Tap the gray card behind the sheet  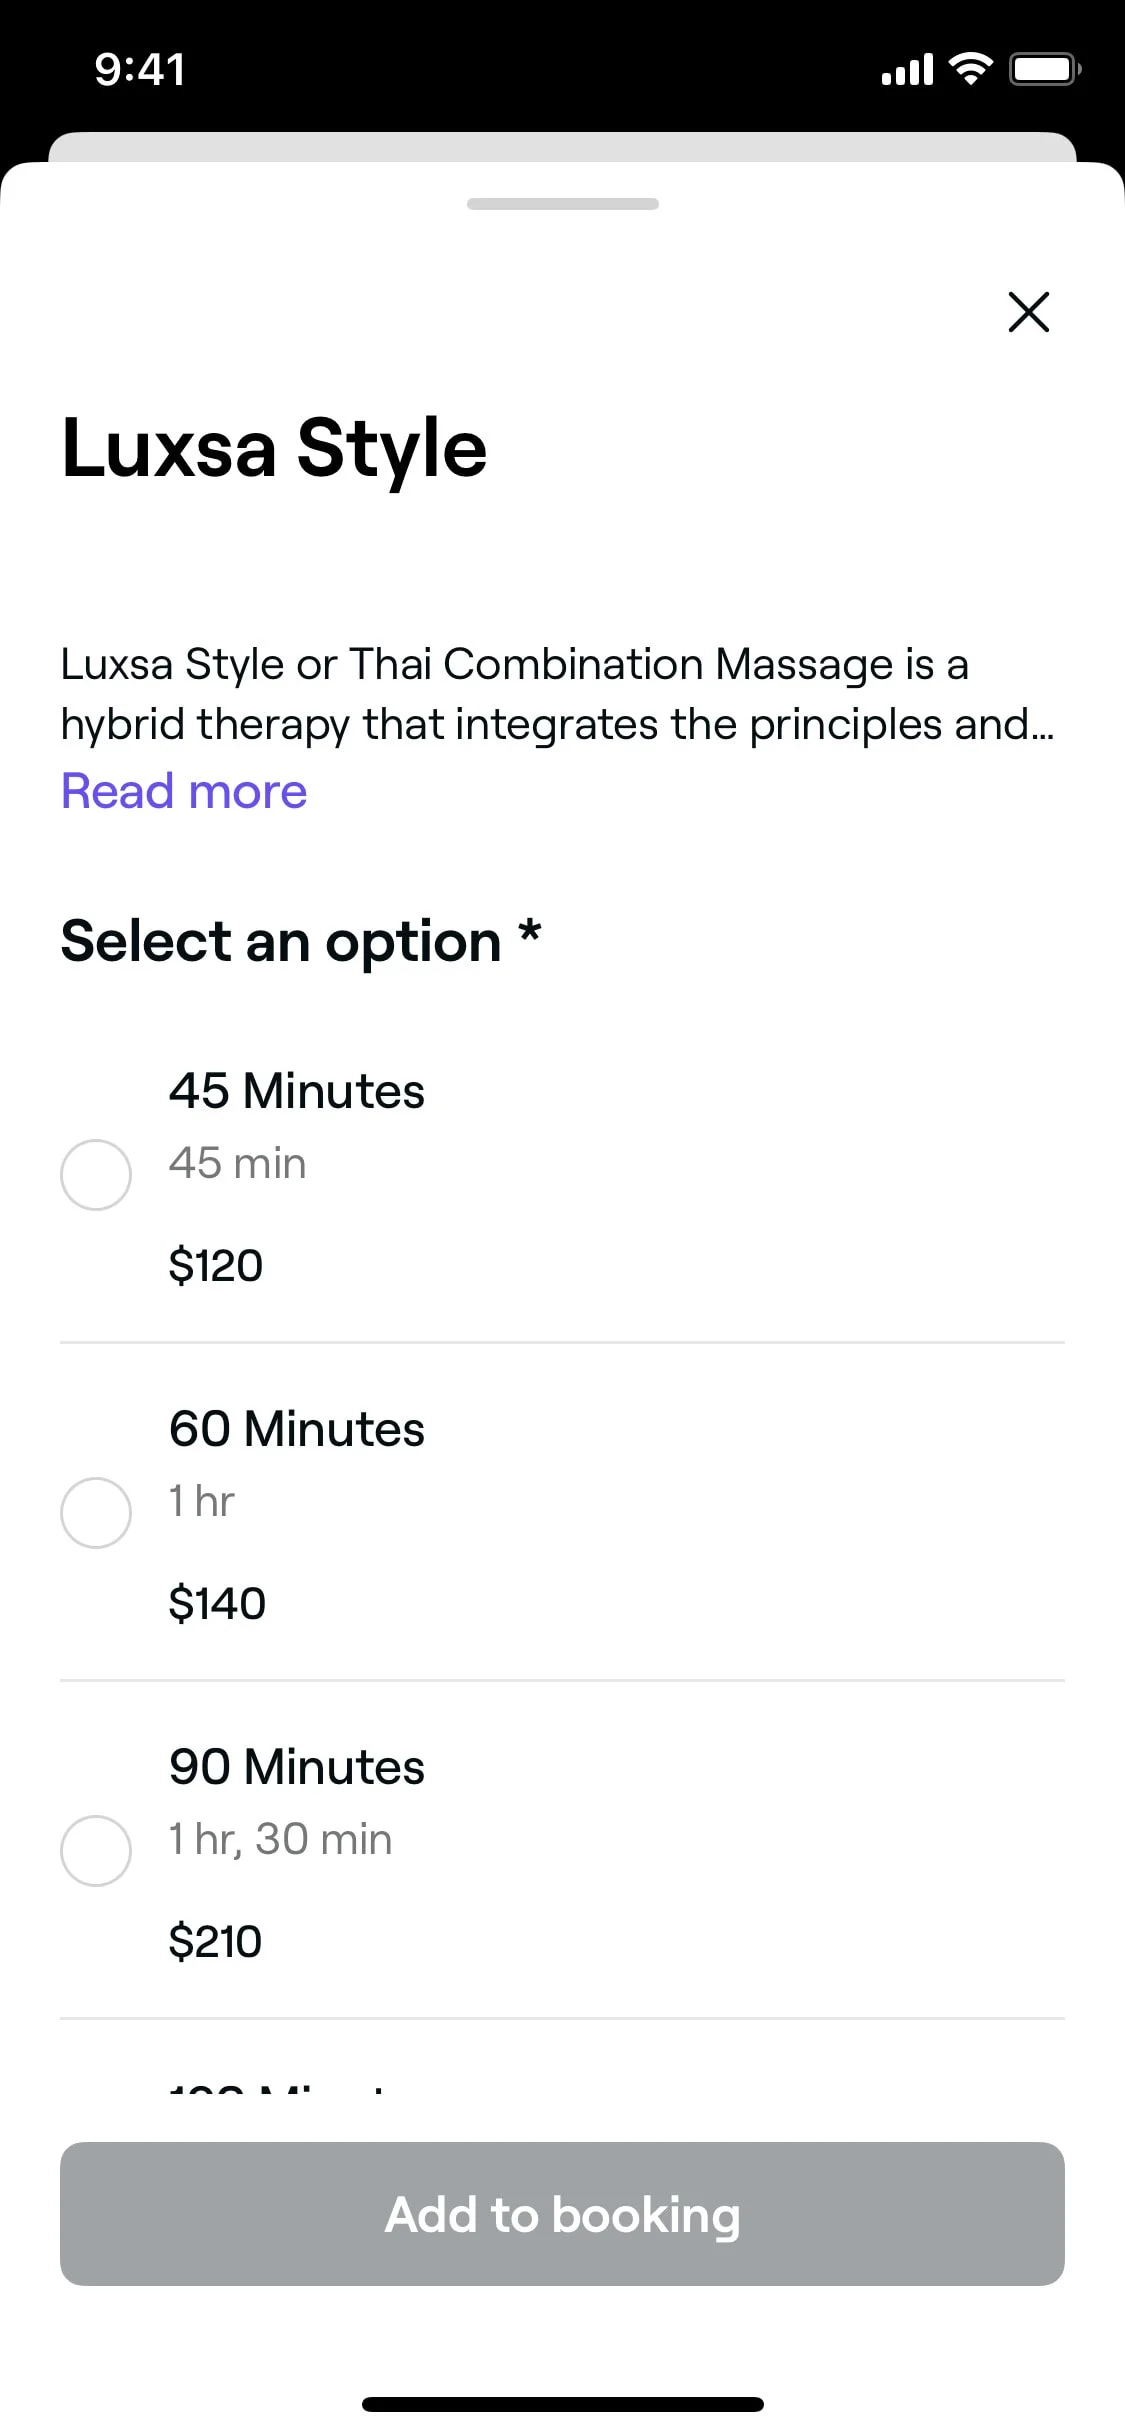coord(562,146)
